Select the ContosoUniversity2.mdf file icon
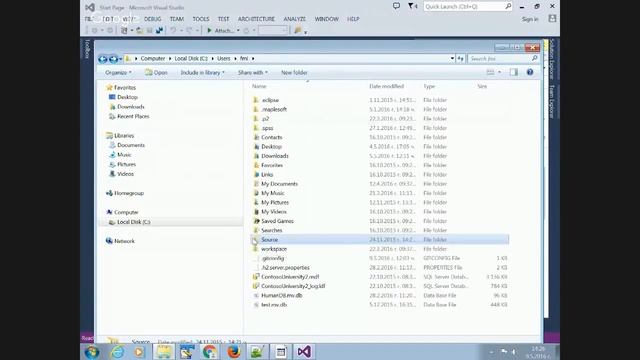 point(256,277)
